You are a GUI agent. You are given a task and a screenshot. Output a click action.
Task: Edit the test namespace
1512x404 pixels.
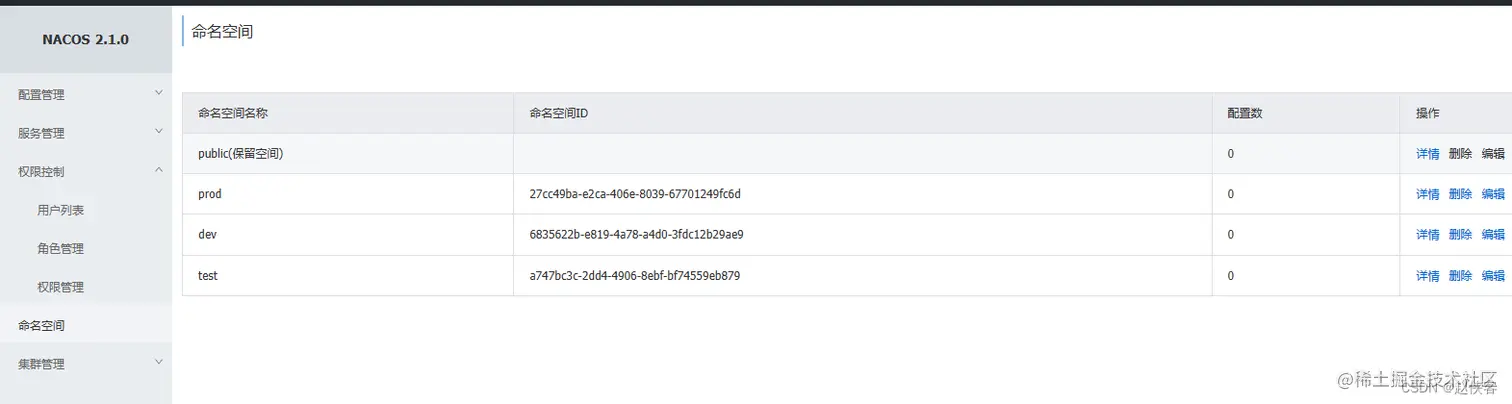coord(1493,276)
